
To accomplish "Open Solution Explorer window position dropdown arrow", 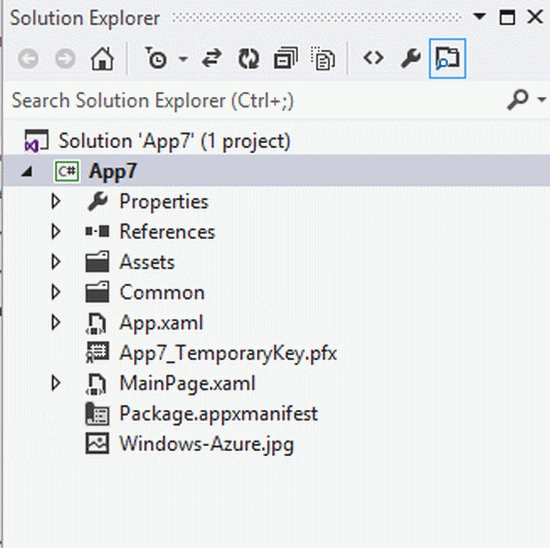I will [x=479, y=16].
